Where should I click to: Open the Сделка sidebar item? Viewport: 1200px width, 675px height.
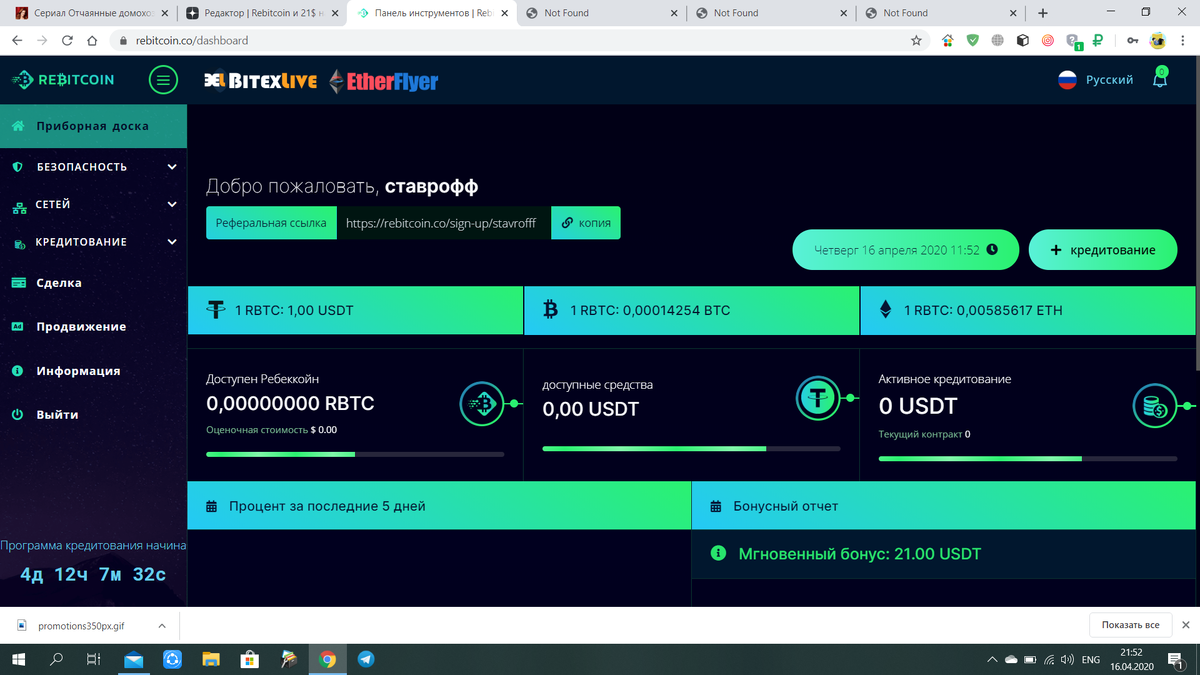(93, 283)
